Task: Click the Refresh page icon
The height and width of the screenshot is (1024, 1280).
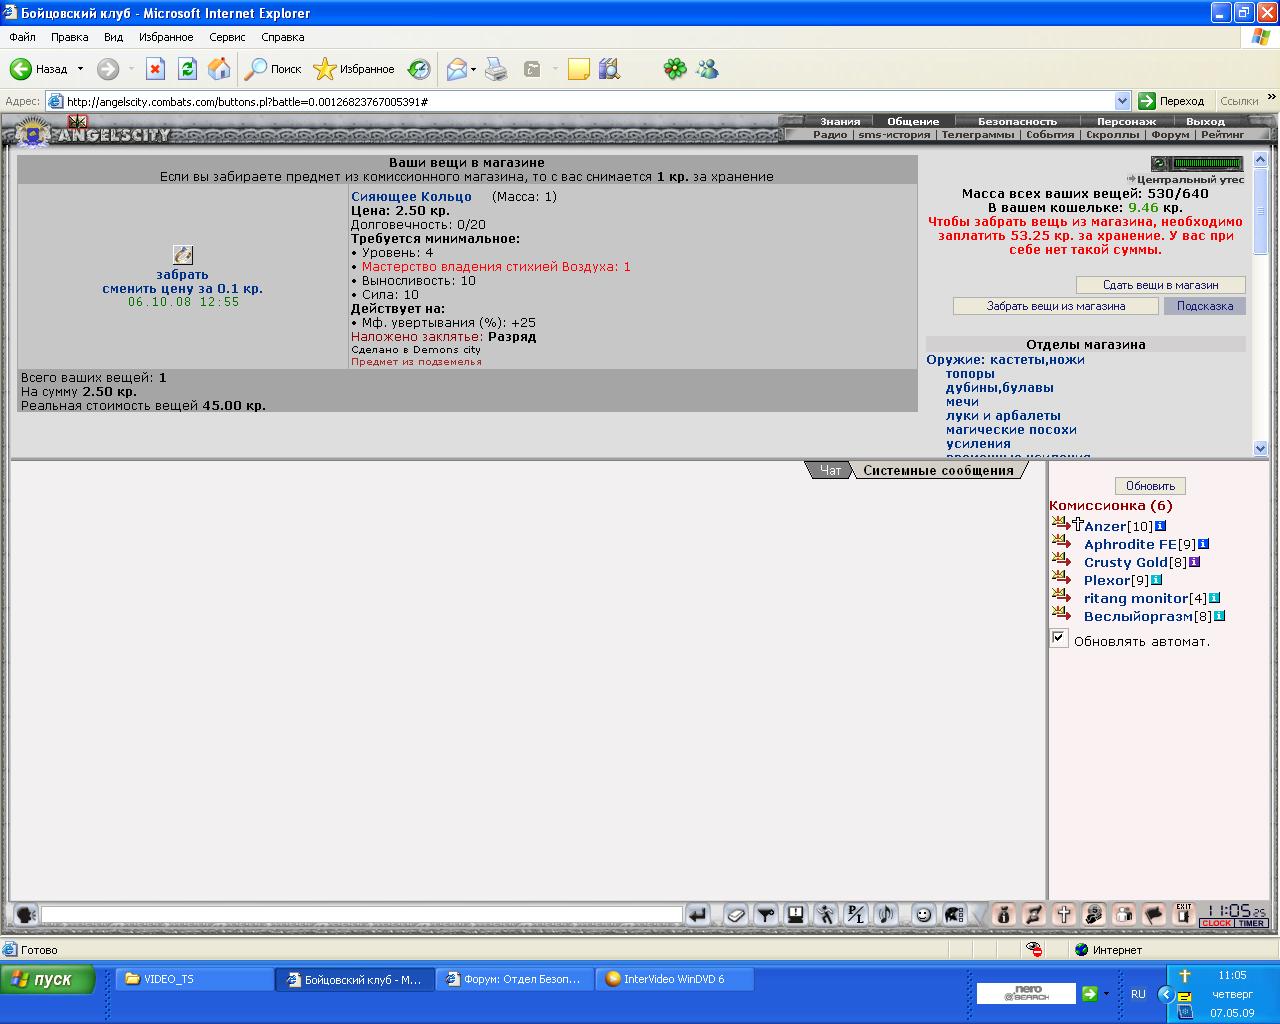Action: coord(187,69)
